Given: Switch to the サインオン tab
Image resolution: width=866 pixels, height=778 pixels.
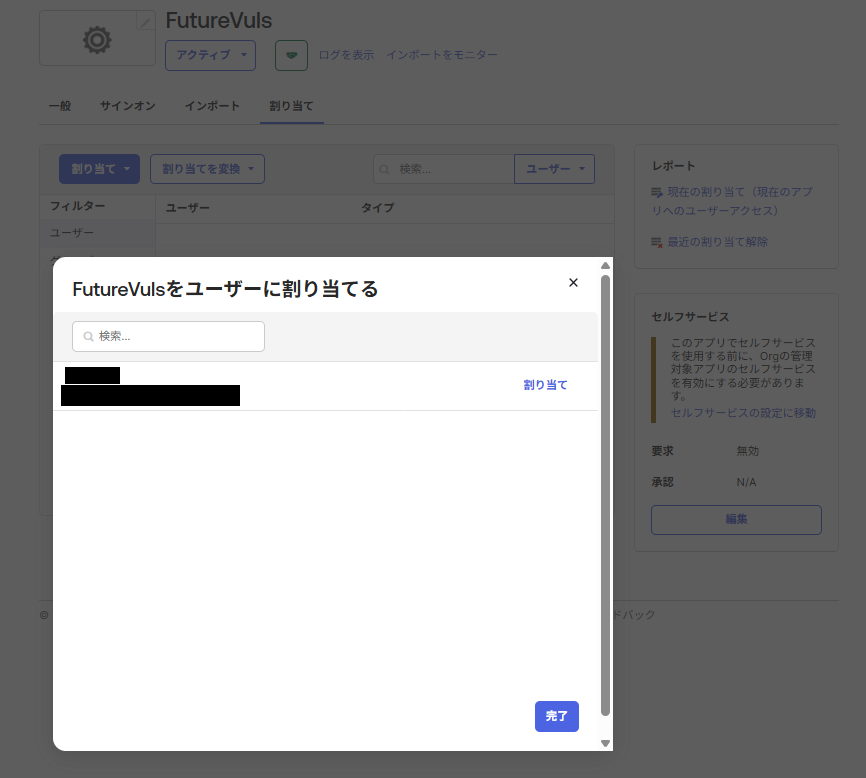Looking at the screenshot, I should pyautogui.click(x=128, y=105).
